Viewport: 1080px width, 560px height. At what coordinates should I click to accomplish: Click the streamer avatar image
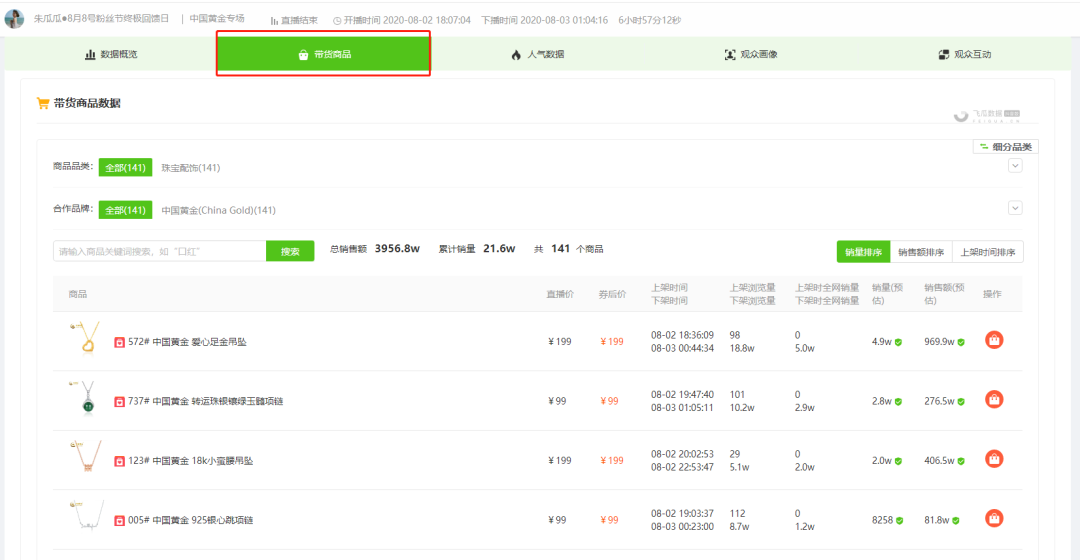coord(14,19)
